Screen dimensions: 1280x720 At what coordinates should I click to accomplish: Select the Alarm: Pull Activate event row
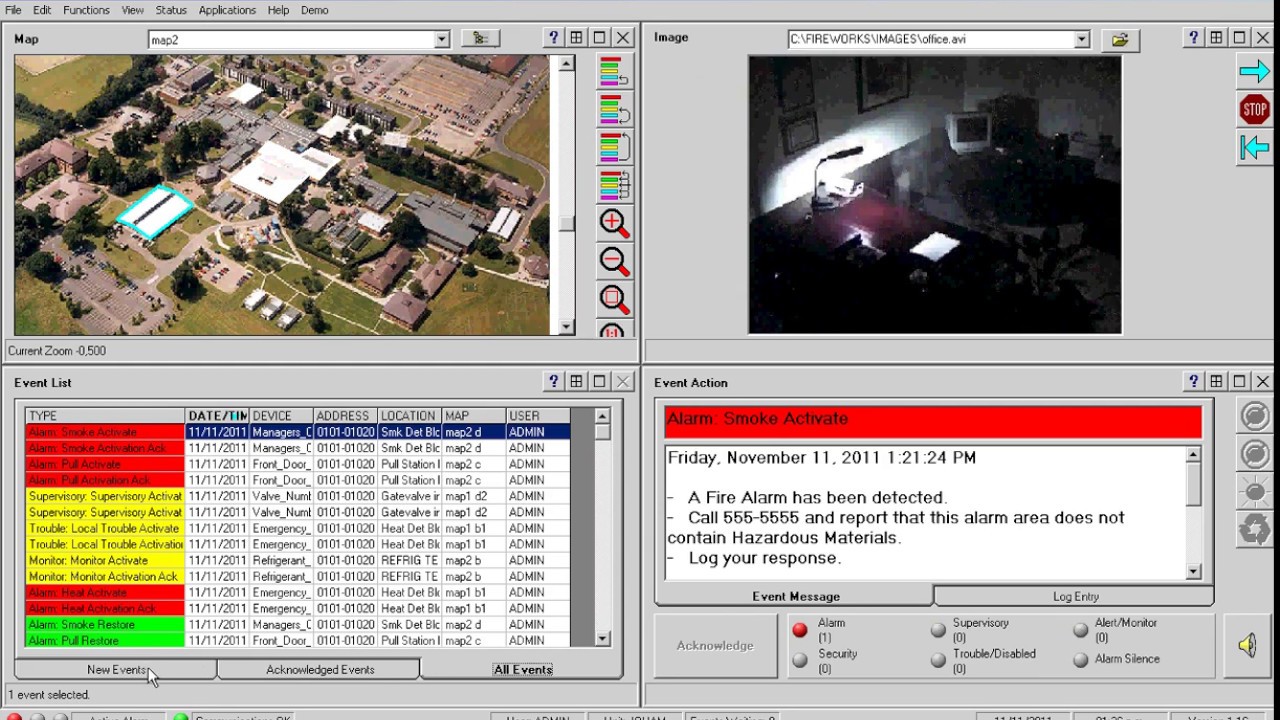click(298, 464)
